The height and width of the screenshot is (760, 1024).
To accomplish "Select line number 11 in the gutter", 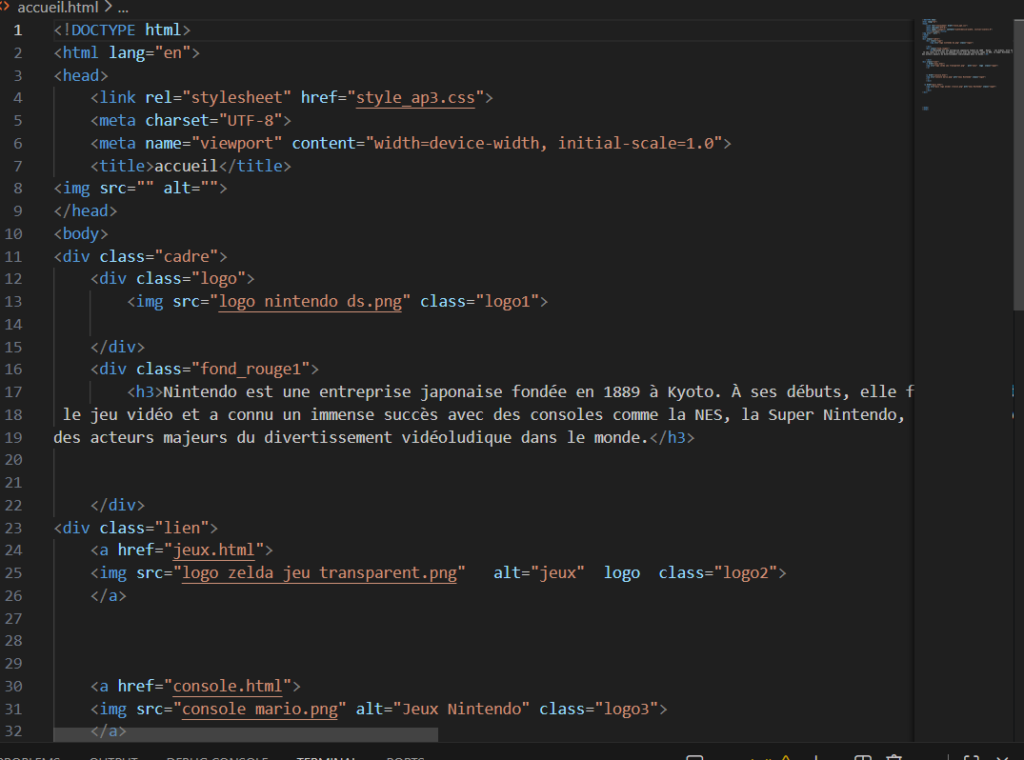I will (x=14, y=256).
